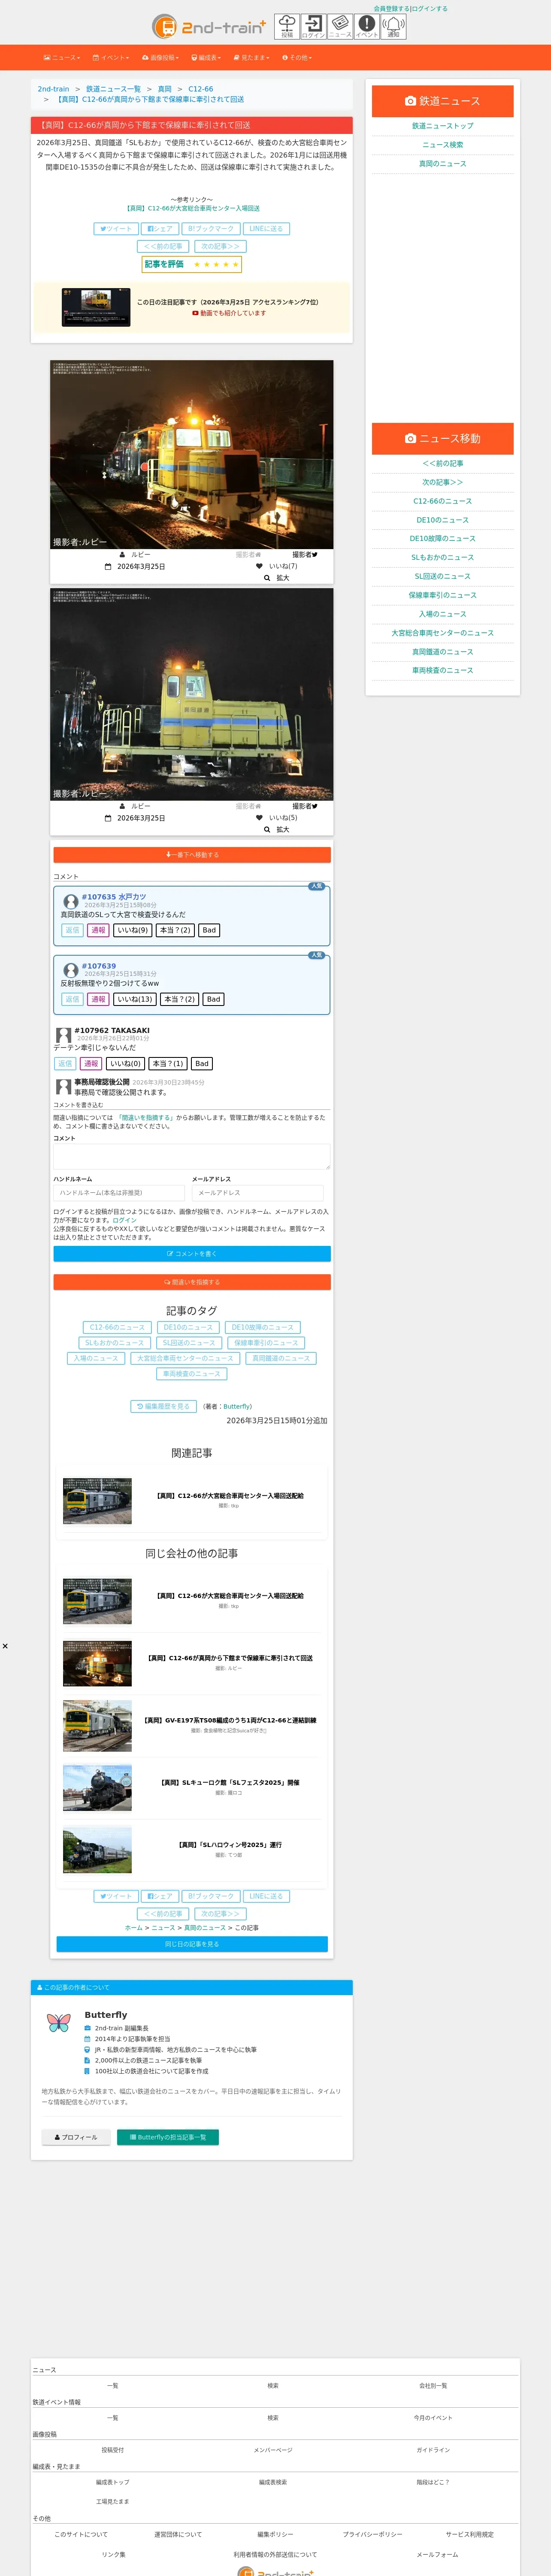551x2576 pixels.
Task: Open footer link 編成表検索
Action: click(x=273, y=2482)
